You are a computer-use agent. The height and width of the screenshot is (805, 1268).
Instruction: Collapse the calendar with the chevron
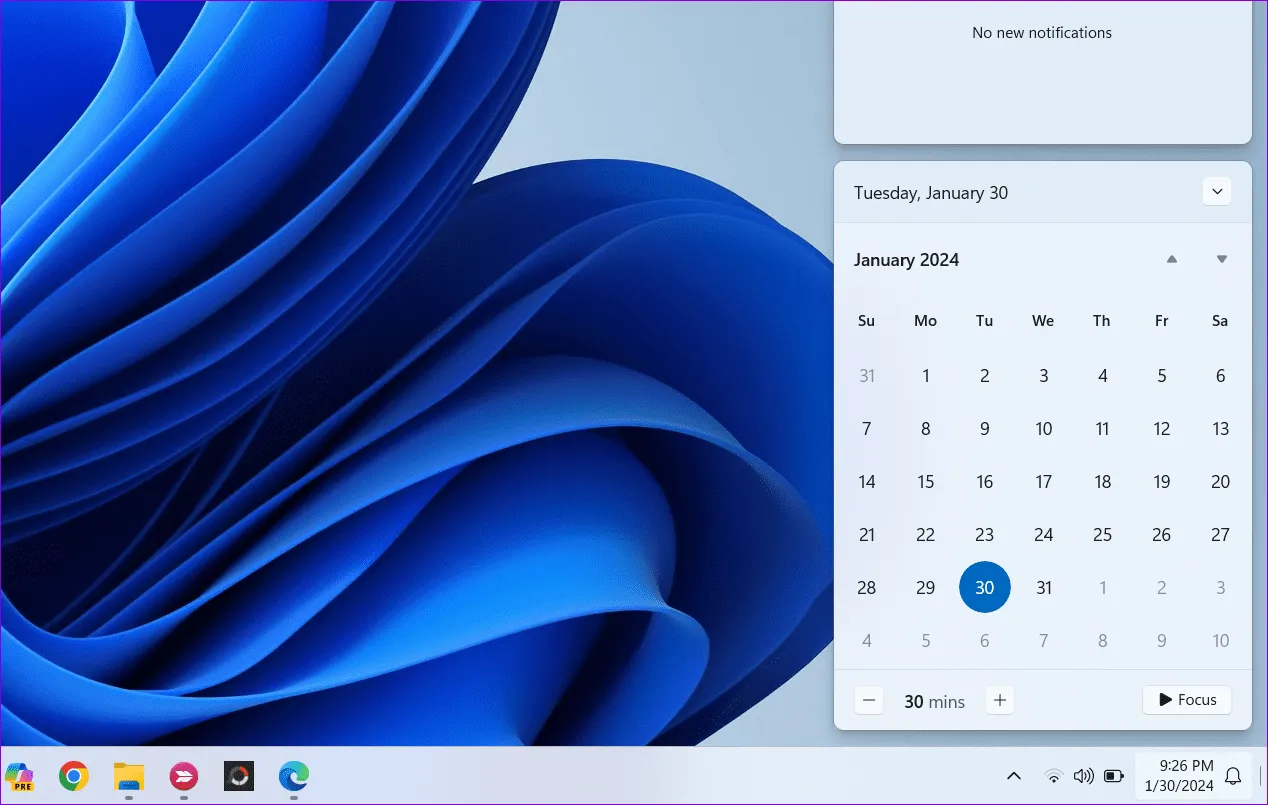(x=1217, y=191)
